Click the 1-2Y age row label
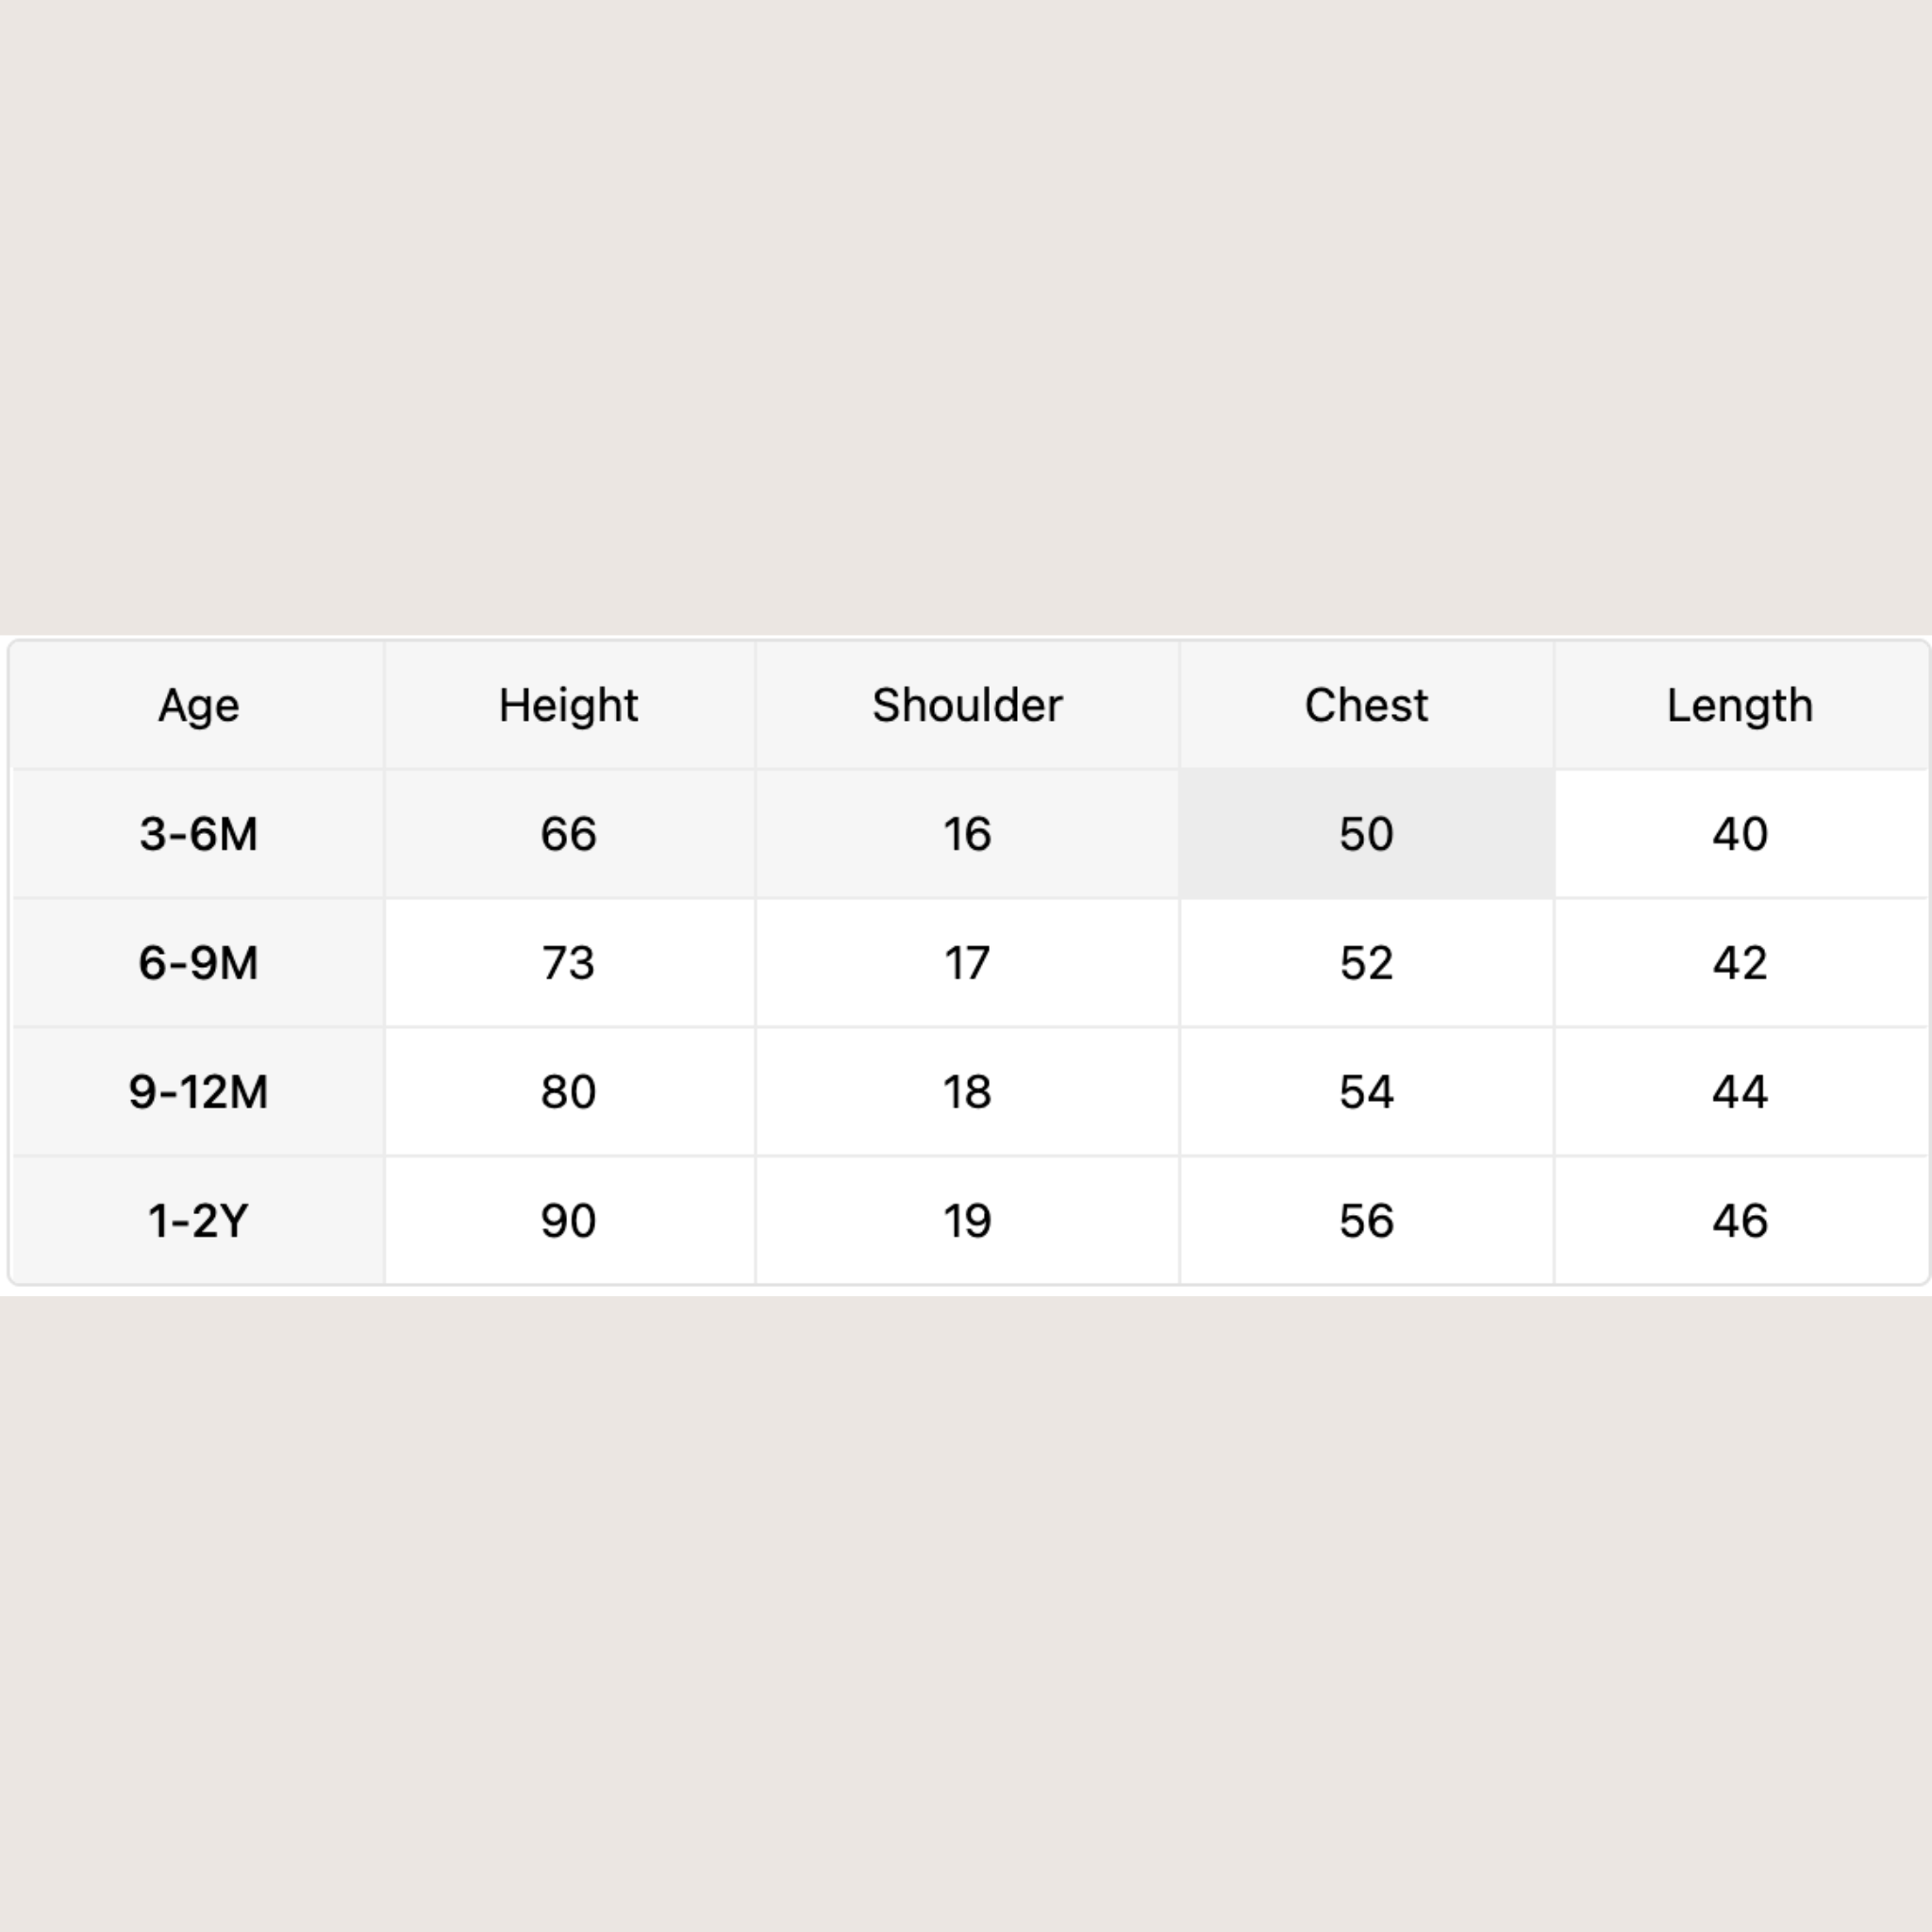The width and height of the screenshot is (1932, 1932). [198, 1221]
